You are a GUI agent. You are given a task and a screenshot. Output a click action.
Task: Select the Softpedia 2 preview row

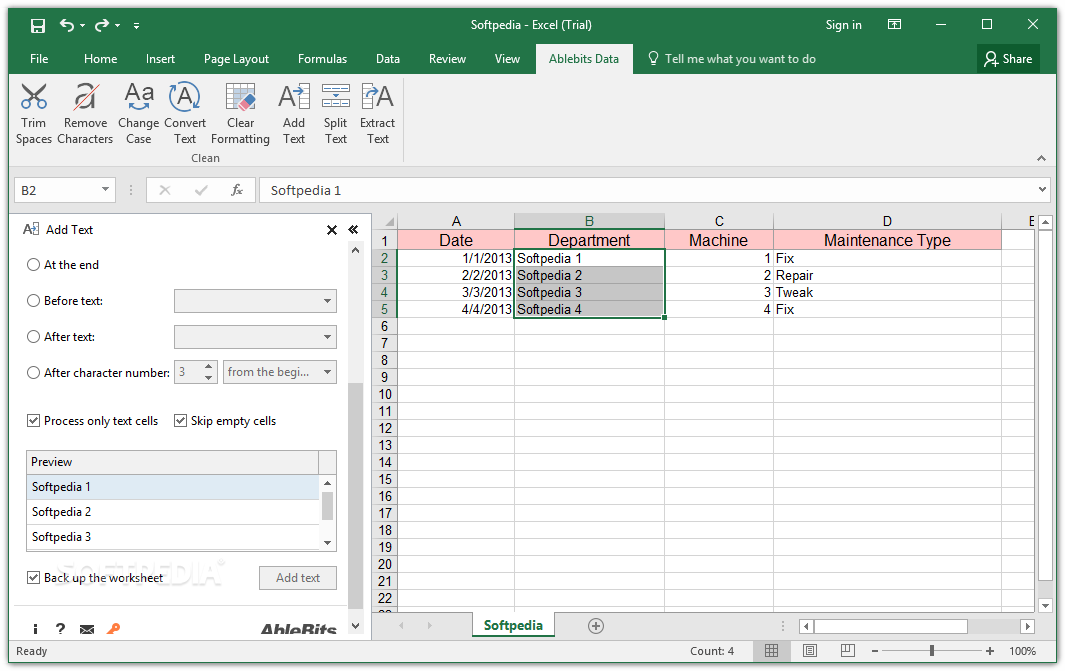click(x=173, y=512)
